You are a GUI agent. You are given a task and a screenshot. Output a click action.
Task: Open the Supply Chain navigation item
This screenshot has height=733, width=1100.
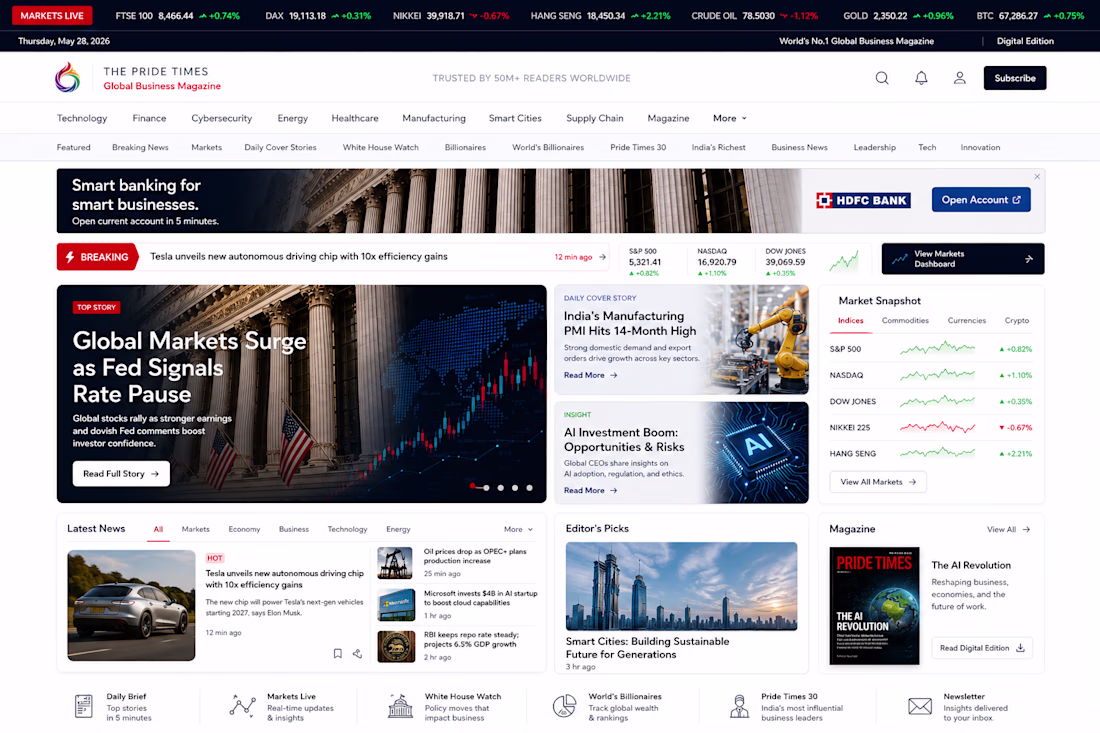[x=595, y=118]
